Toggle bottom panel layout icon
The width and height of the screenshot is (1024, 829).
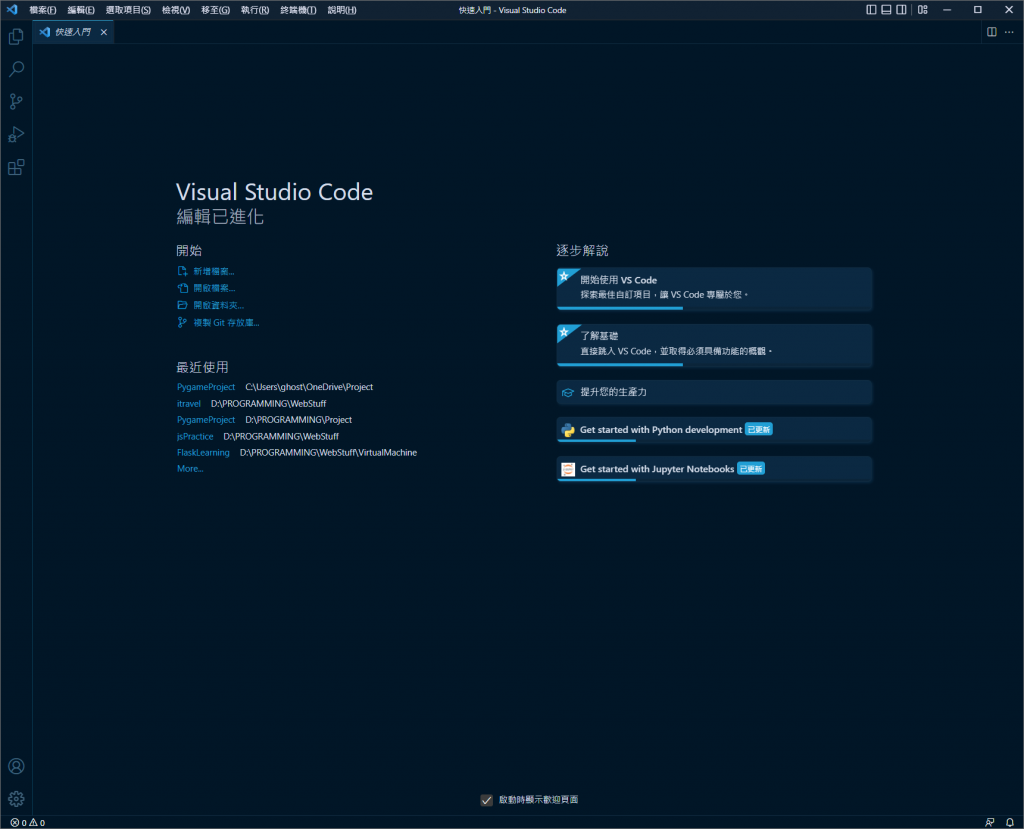point(886,10)
